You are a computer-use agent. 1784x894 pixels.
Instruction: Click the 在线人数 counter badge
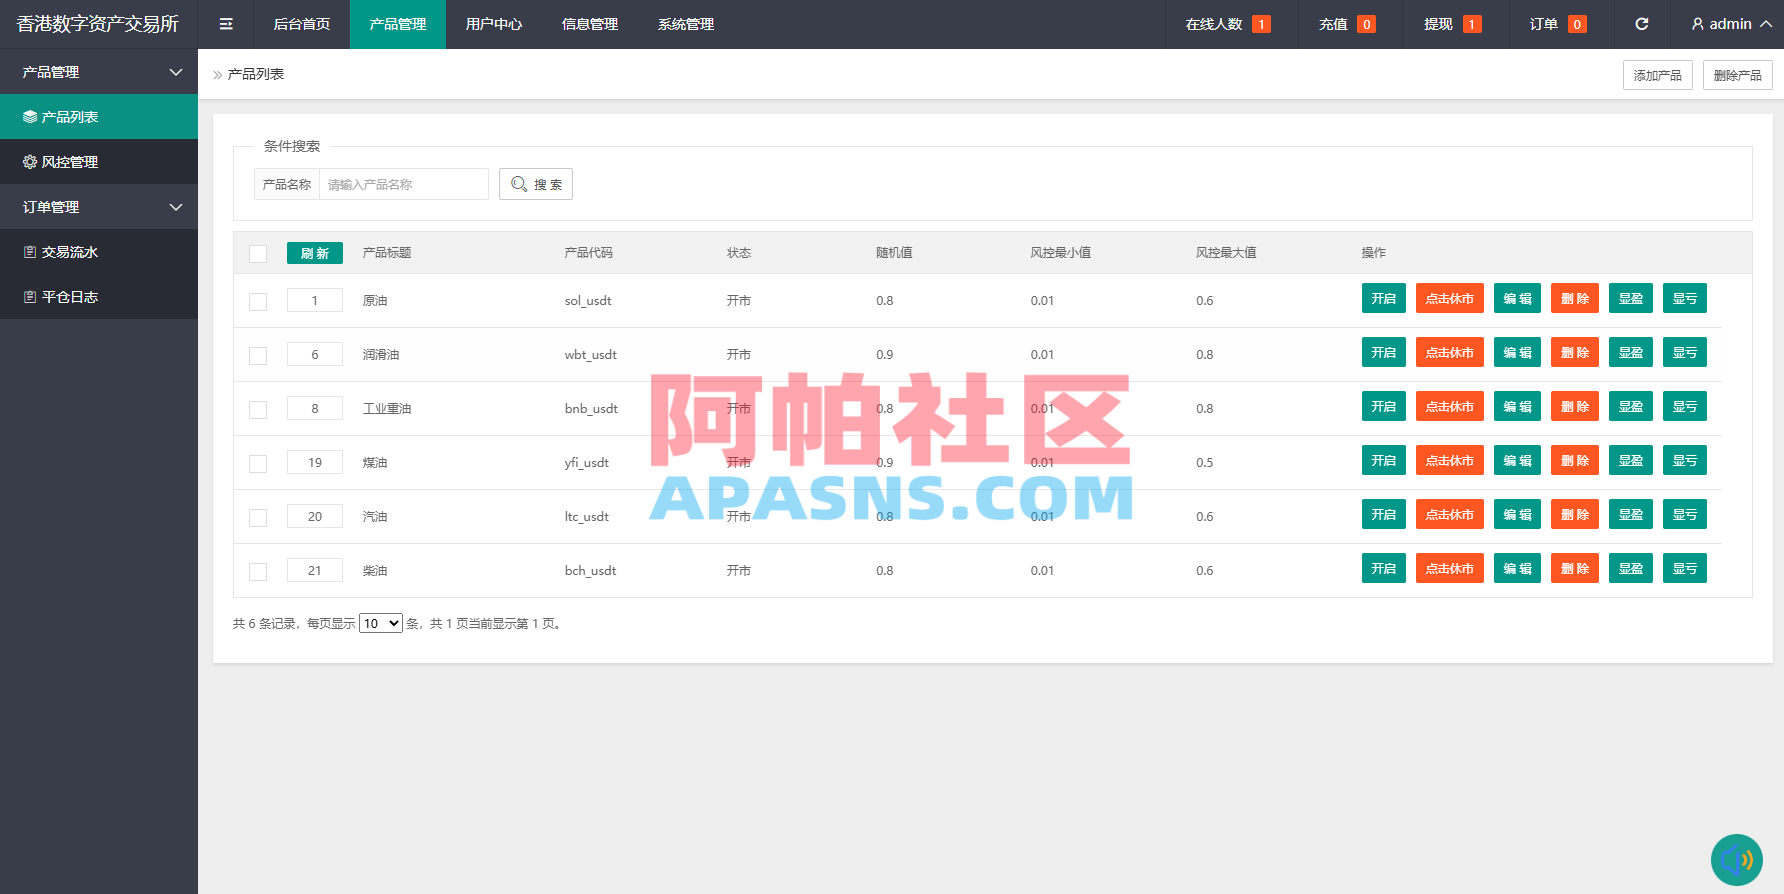pos(1262,24)
